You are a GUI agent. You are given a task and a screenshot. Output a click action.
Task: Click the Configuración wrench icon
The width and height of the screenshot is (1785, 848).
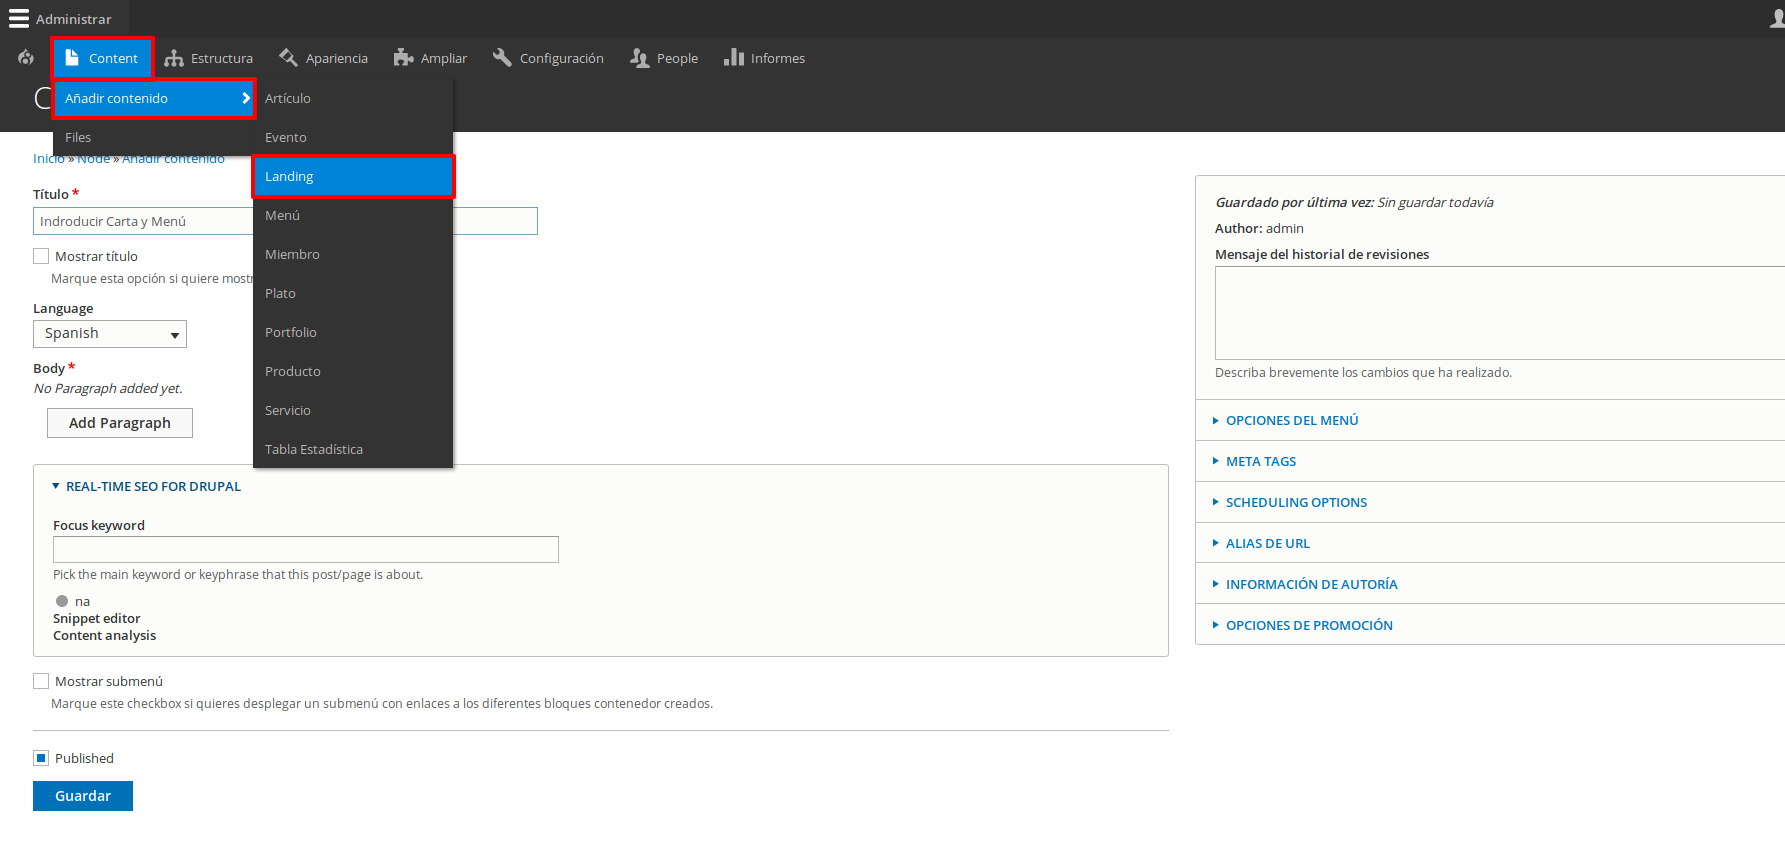[x=502, y=58]
